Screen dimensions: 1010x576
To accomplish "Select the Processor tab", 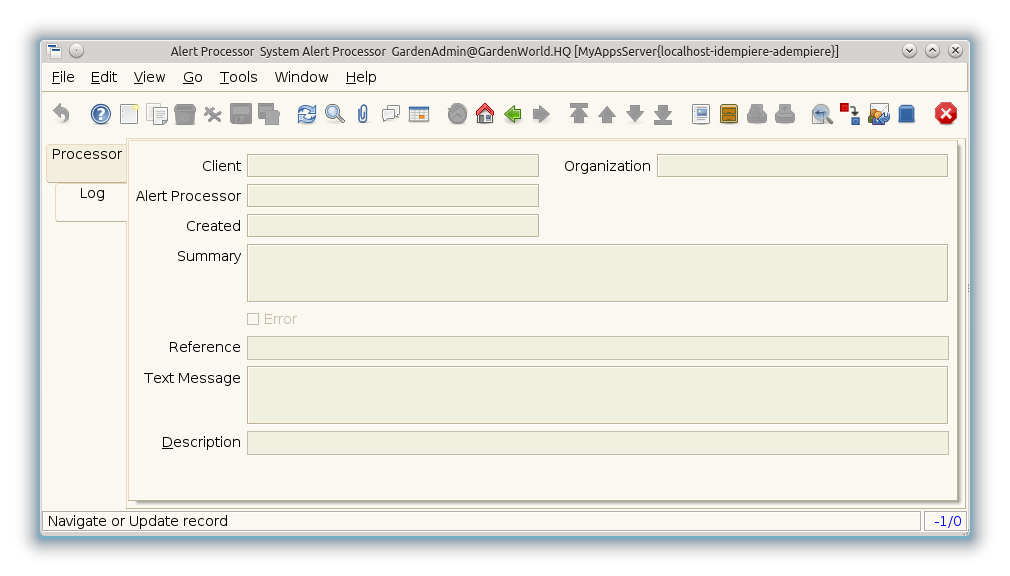I will (87, 155).
